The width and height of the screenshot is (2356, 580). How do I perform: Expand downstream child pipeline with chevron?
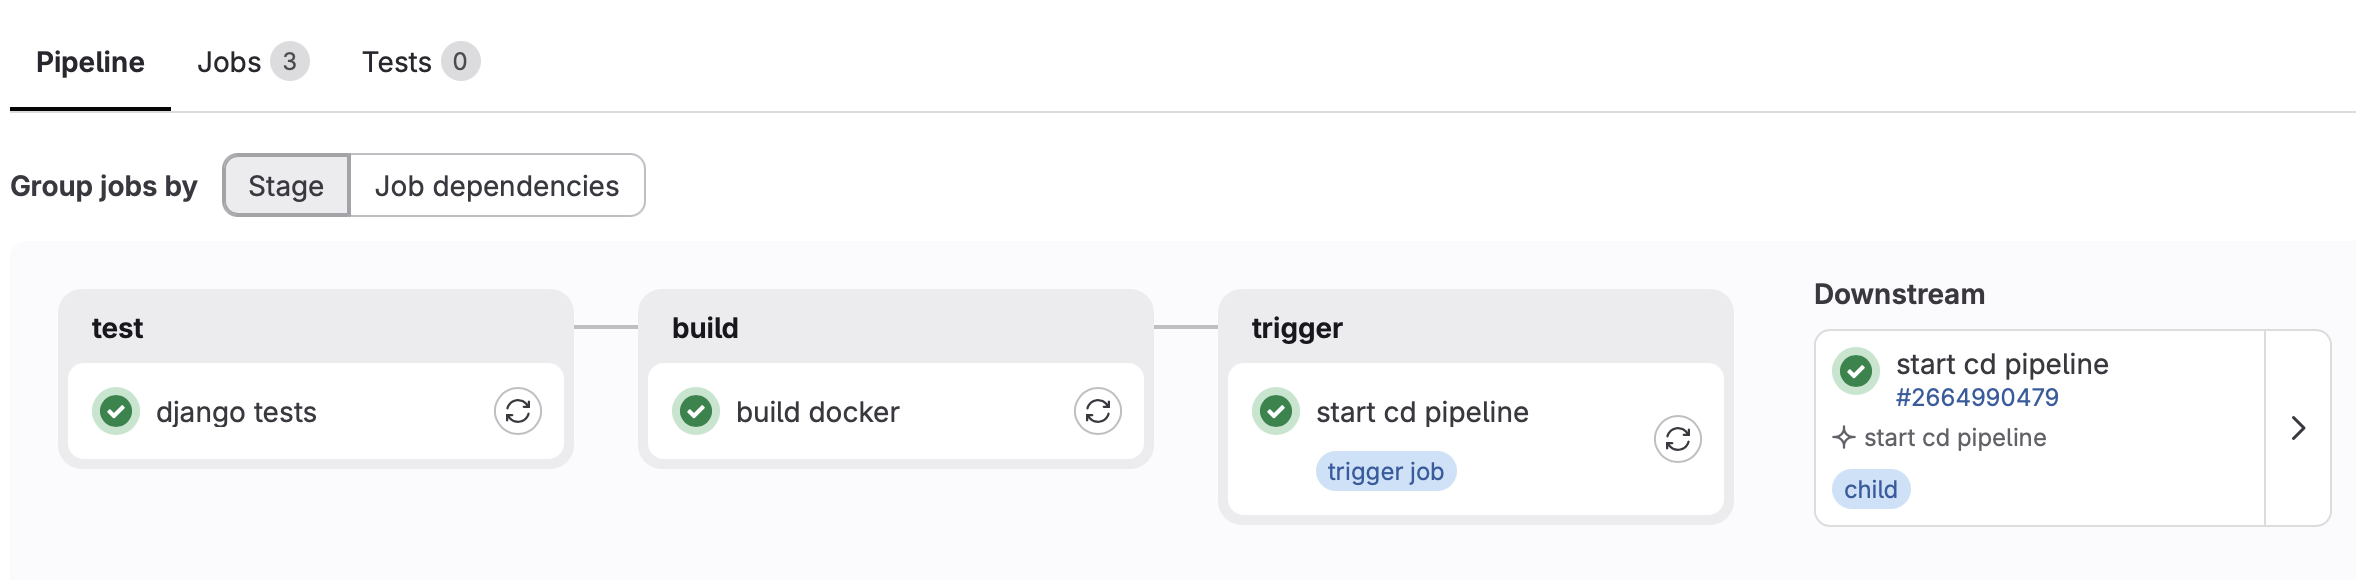[2298, 428]
